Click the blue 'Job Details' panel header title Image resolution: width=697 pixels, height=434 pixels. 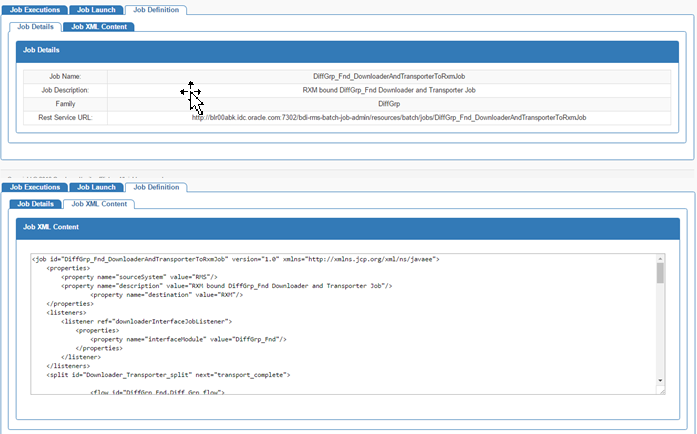[x=41, y=50]
